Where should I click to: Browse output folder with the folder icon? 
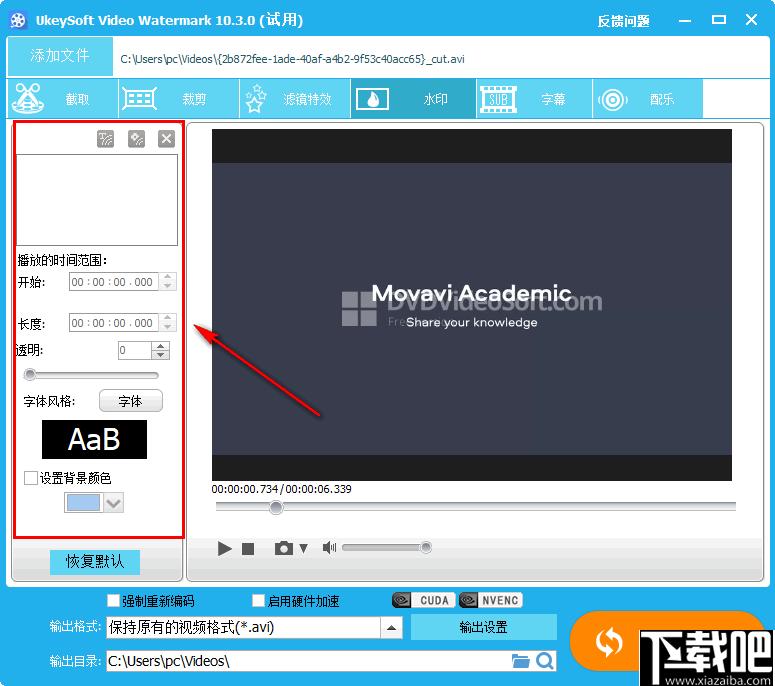point(520,661)
